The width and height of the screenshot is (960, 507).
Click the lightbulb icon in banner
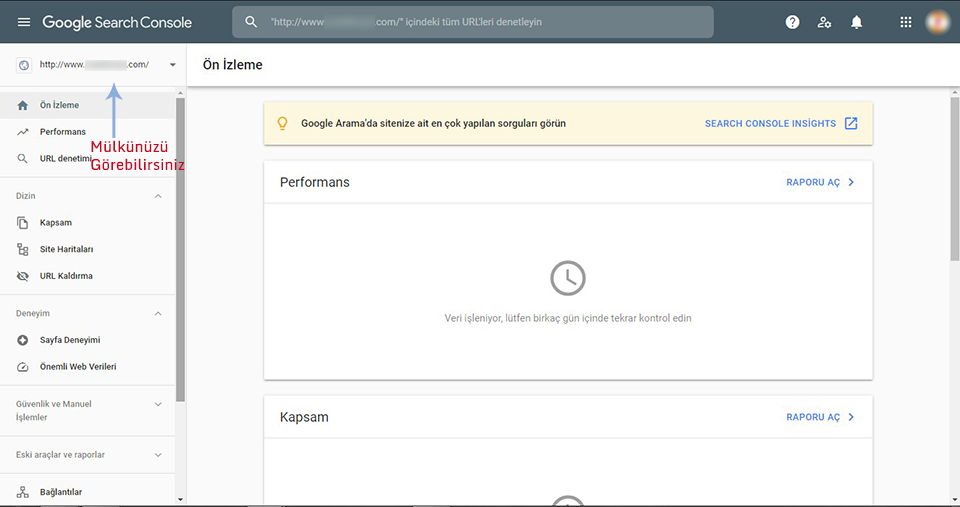282,123
